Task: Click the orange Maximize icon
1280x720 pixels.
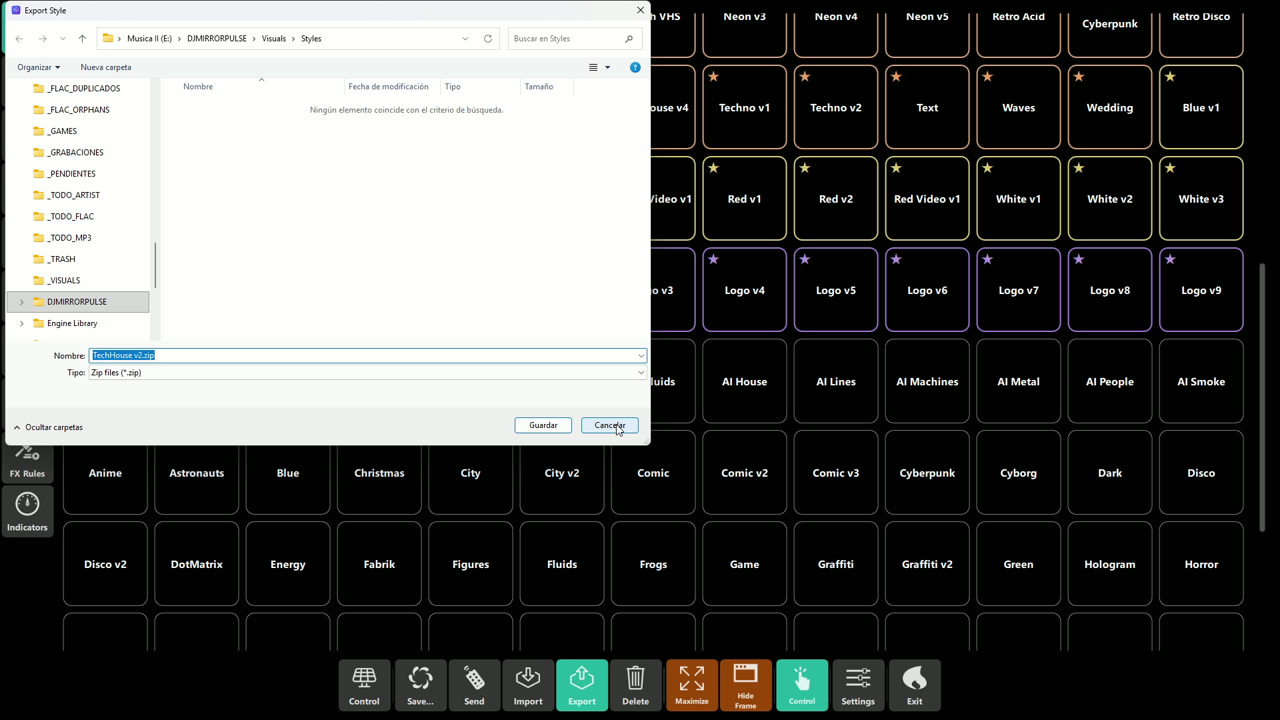Action: (692, 685)
